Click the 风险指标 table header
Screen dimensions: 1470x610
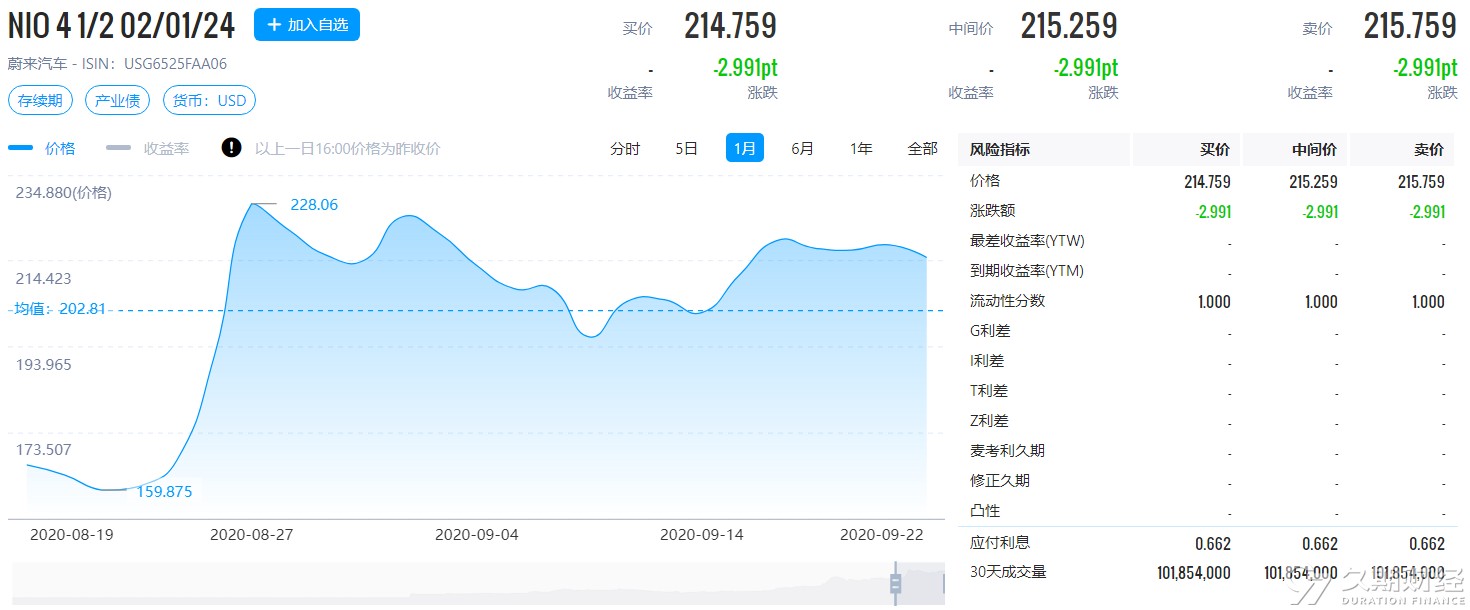[x=1000, y=149]
